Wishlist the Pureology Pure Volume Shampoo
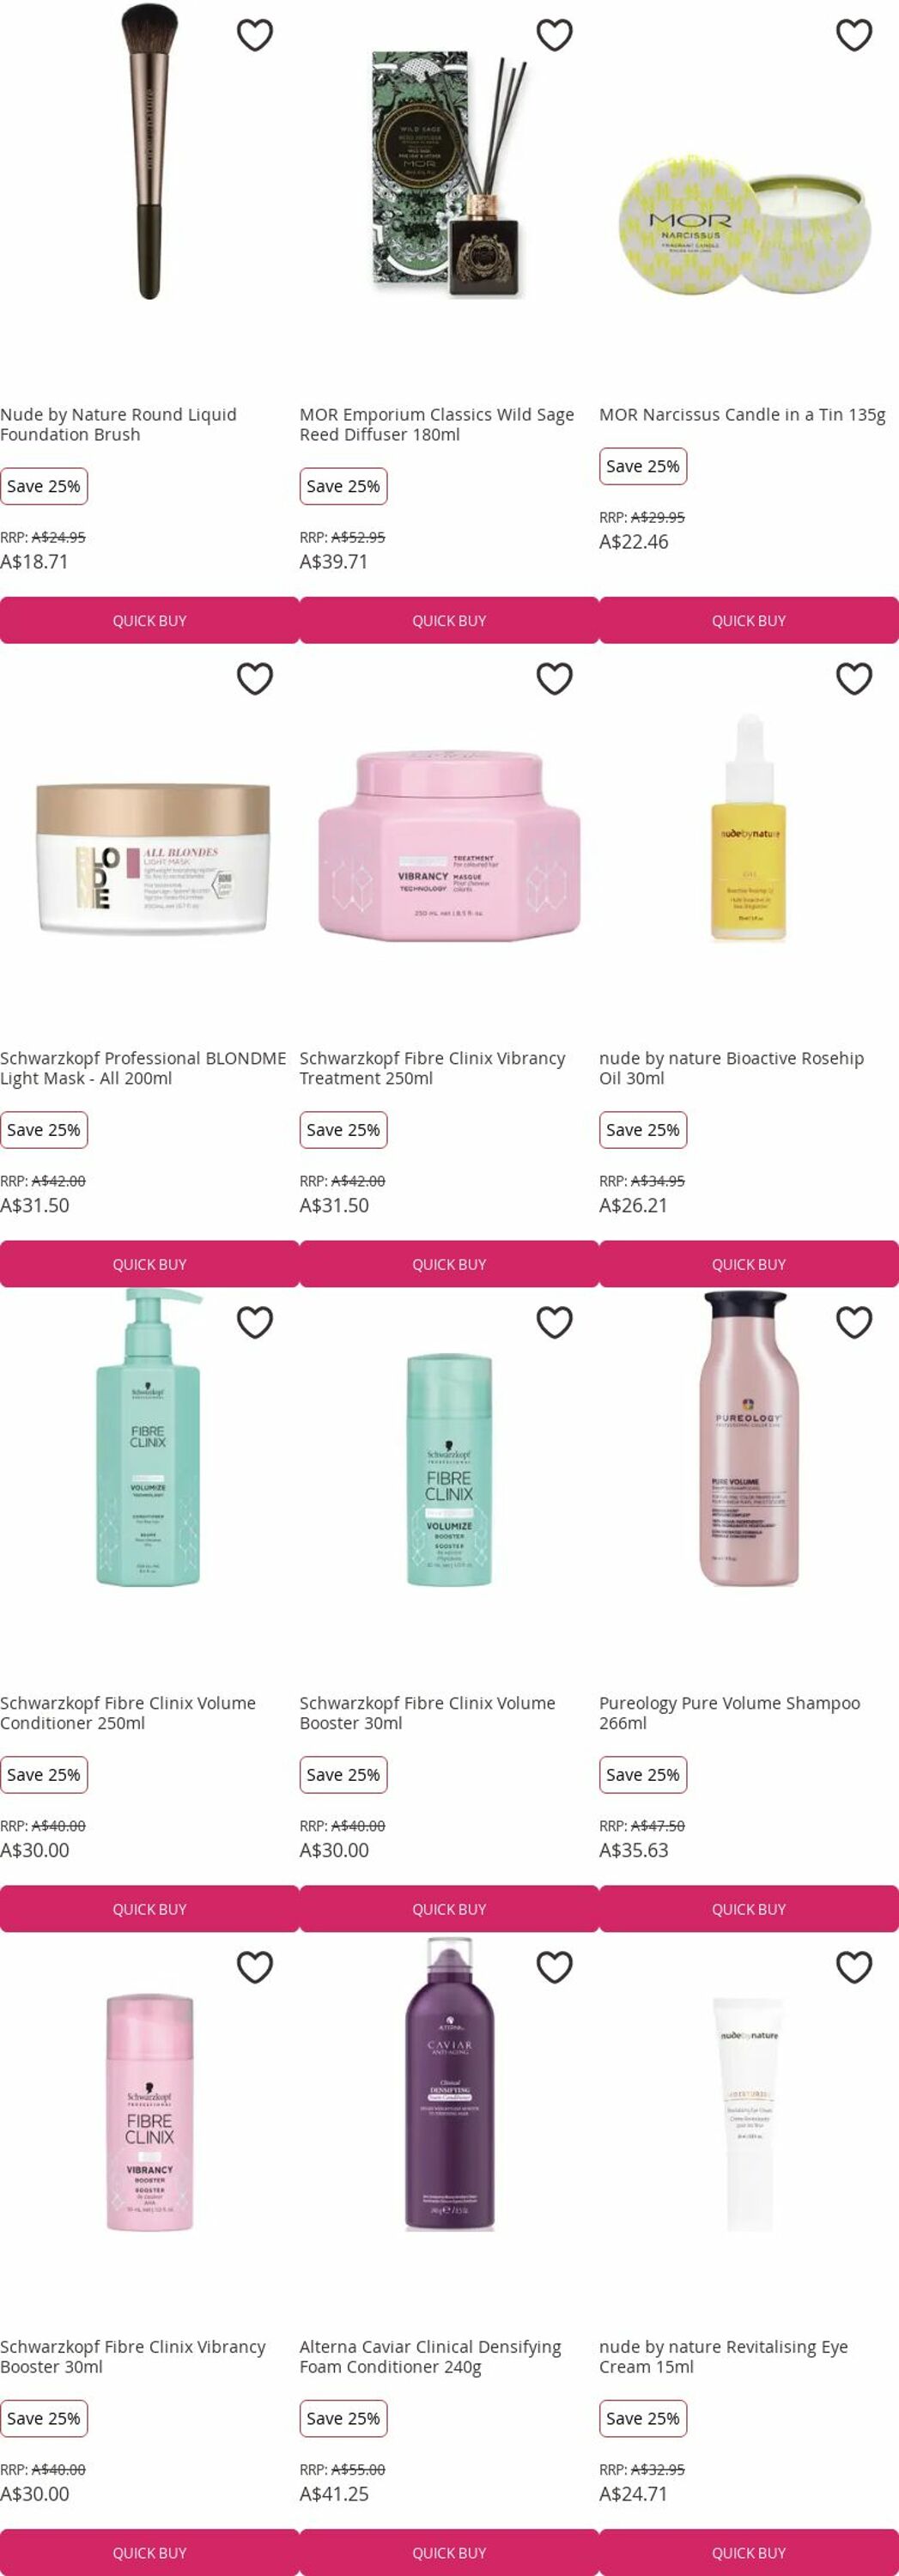Image resolution: width=899 pixels, height=2576 pixels. (x=854, y=1323)
